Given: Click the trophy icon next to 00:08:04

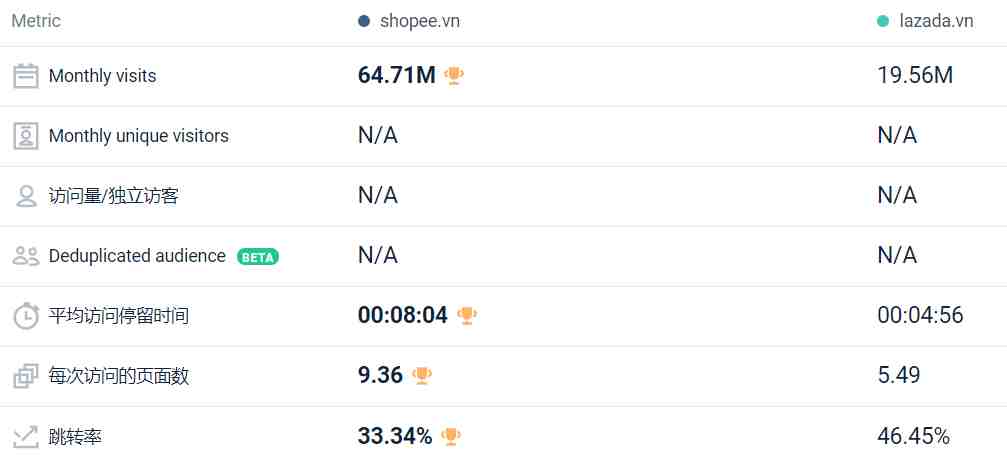Looking at the screenshot, I should 467,315.
